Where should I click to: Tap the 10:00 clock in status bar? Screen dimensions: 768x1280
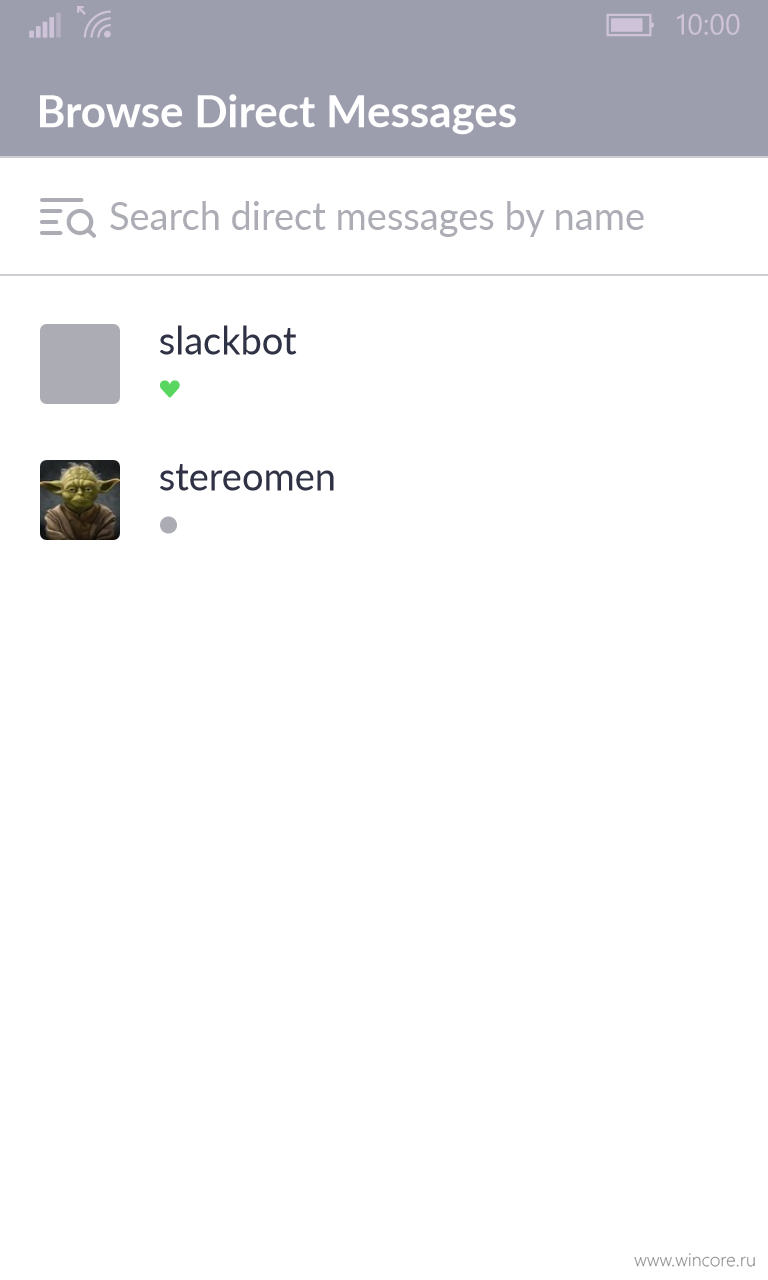(x=708, y=25)
